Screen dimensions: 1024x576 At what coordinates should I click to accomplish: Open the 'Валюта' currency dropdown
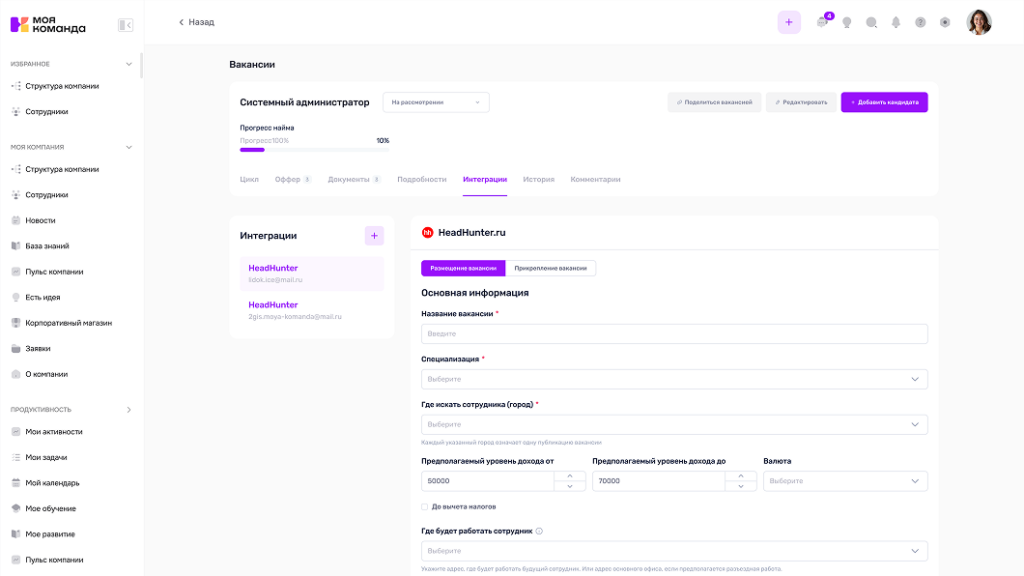tap(845, 481)
